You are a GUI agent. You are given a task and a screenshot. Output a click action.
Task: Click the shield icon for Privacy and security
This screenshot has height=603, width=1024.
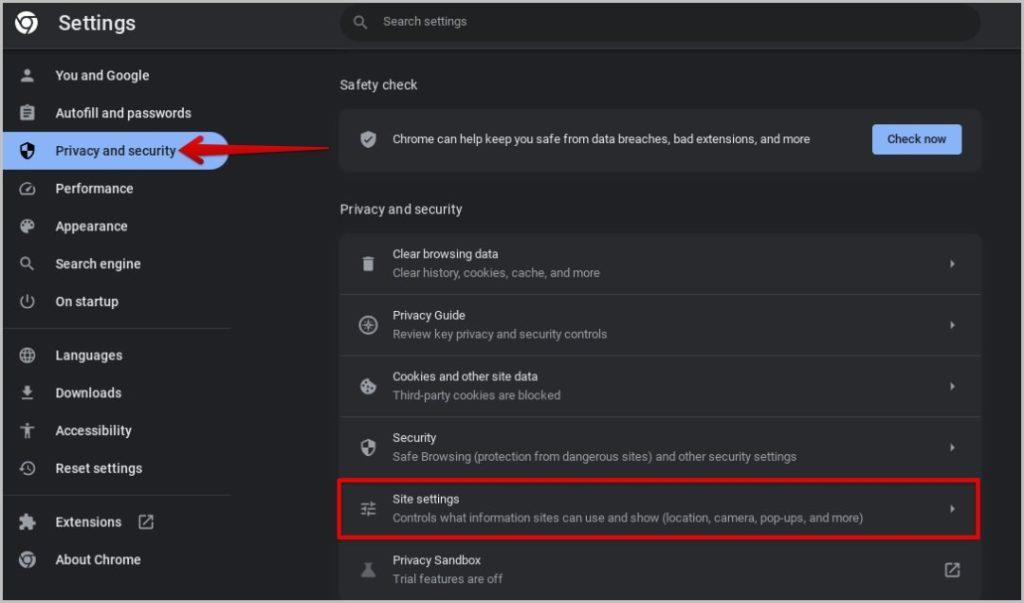pos(27,151)
